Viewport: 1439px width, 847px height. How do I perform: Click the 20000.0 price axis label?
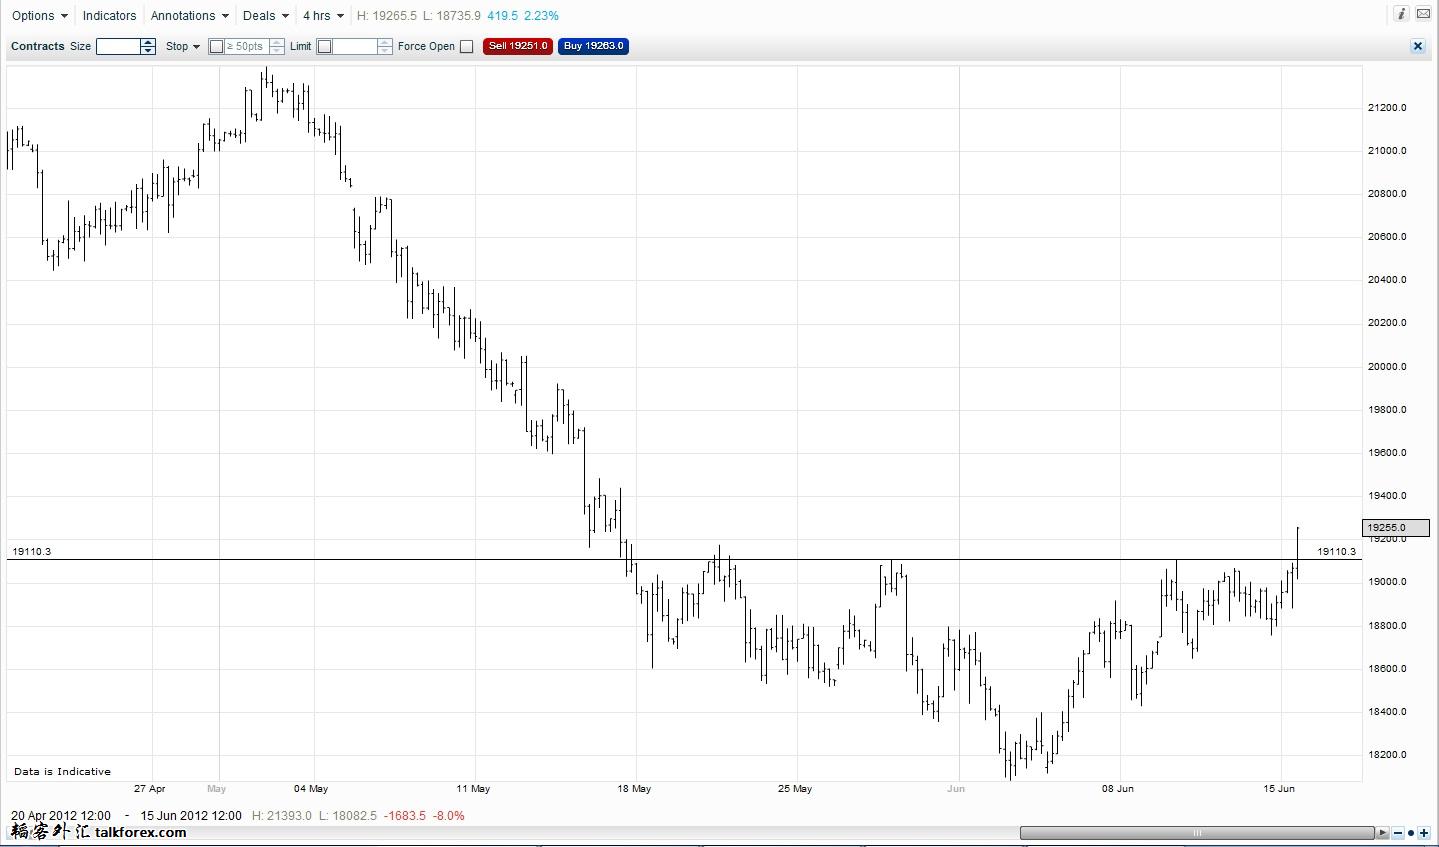click(x=1387, y=367)
